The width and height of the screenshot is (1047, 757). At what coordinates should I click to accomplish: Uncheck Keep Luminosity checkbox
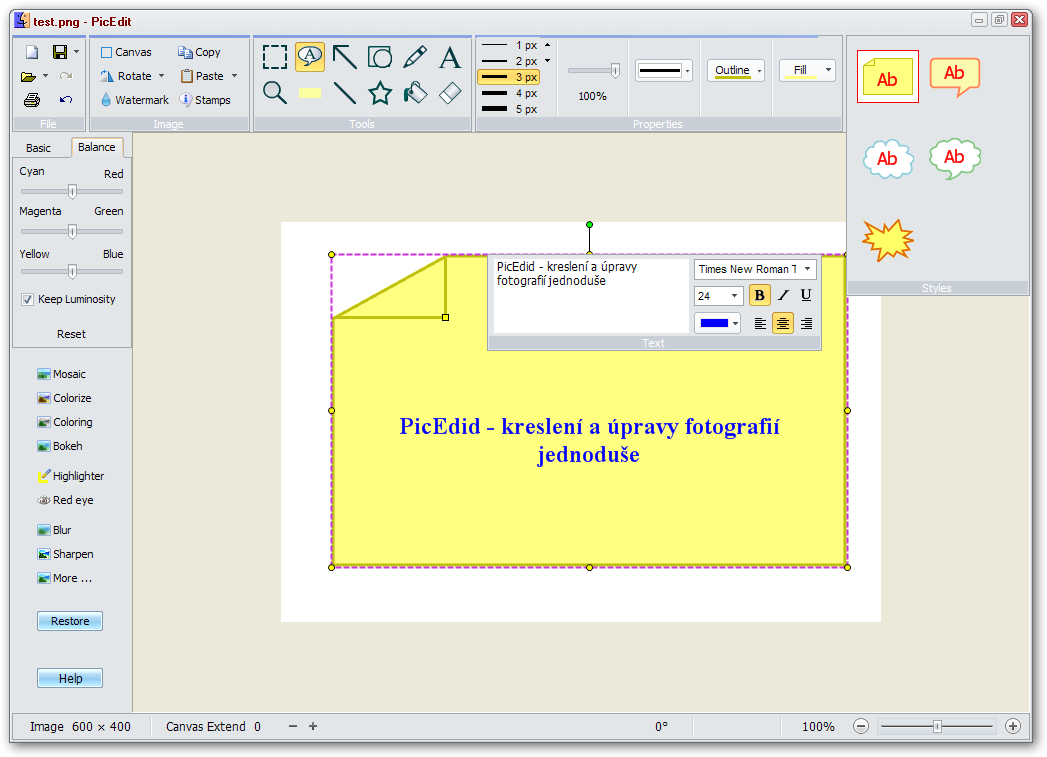(x=27, y=300)
